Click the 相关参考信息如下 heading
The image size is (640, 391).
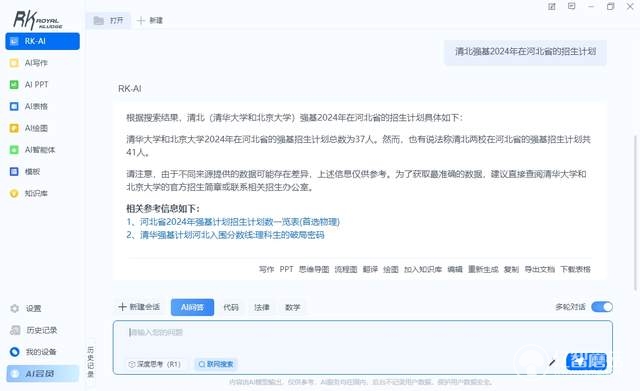(163, 209)
